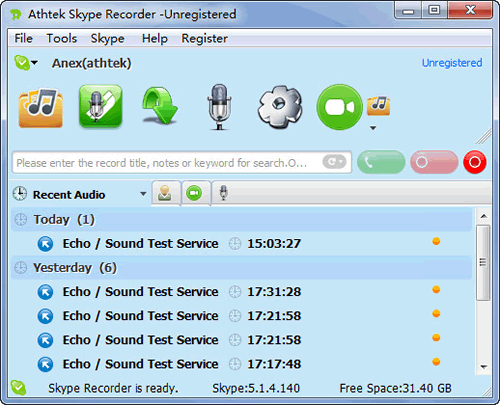Click the Recent Audio clock icon

coord(20,193)
